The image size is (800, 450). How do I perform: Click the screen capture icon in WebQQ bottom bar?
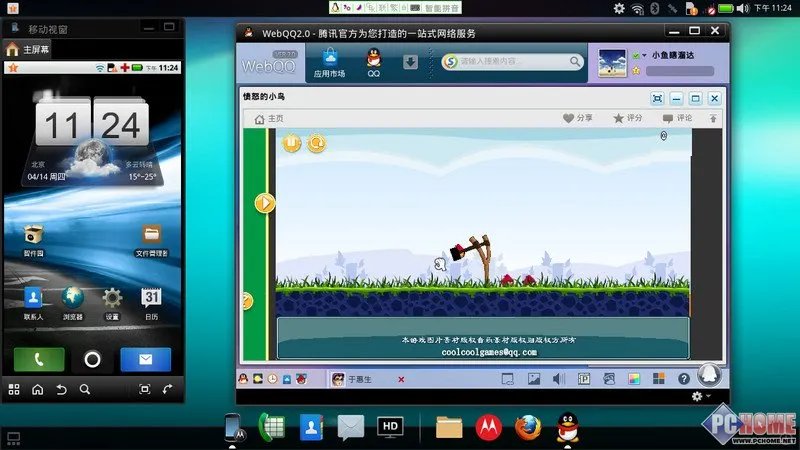click(x=508, y=379)
